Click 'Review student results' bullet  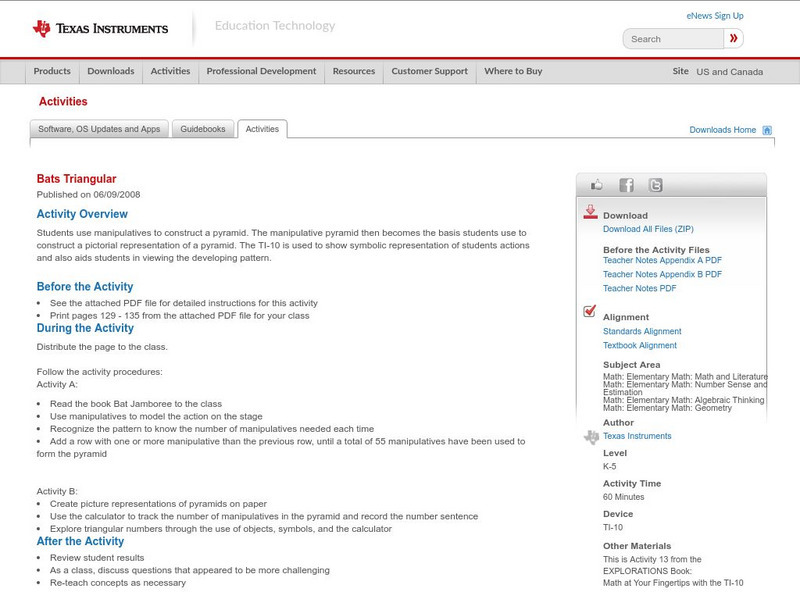(x=97, y=558)
